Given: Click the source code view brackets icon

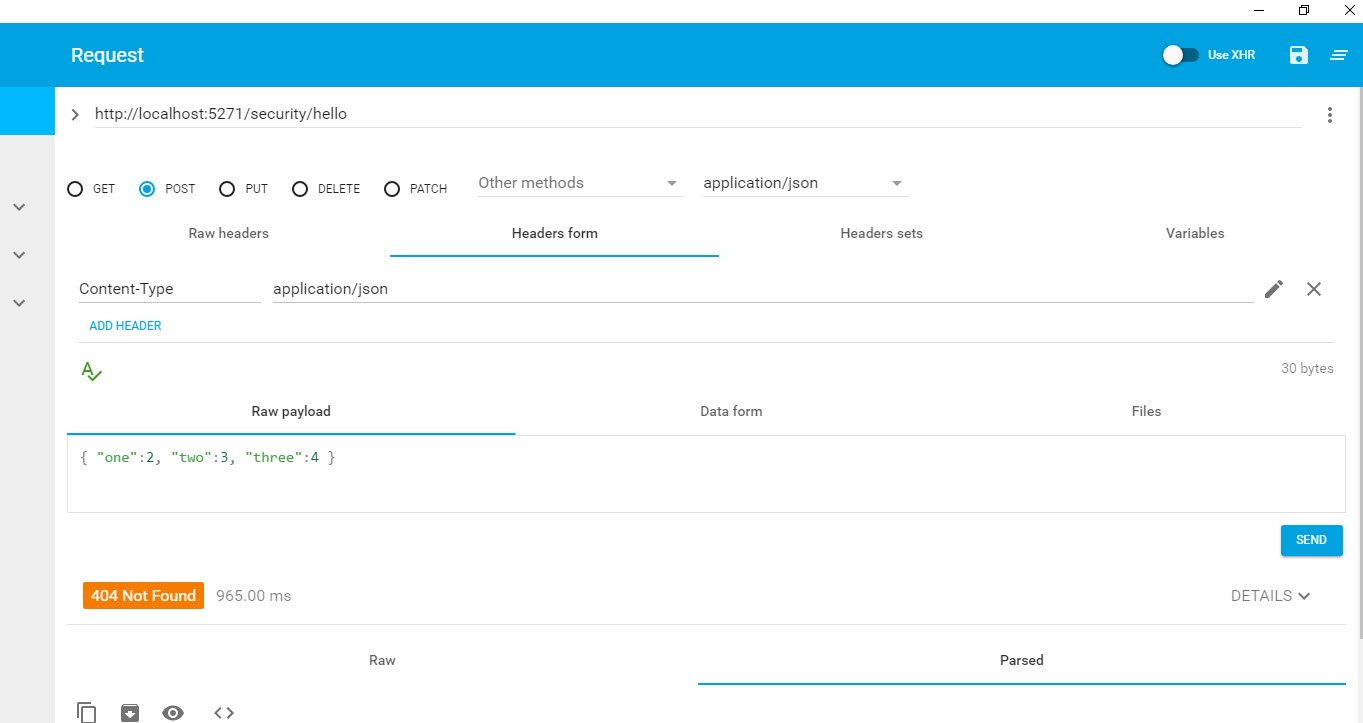Looking at the screenshot, I should pos(224,712).
